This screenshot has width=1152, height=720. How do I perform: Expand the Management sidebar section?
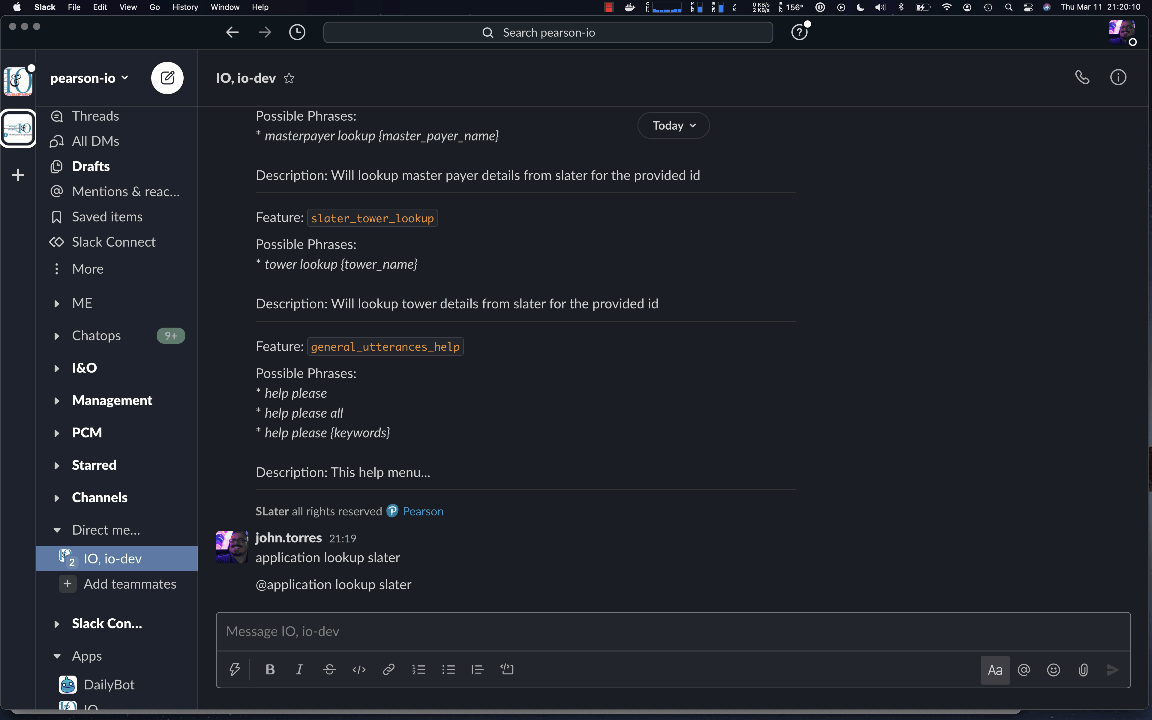(57, 400)
